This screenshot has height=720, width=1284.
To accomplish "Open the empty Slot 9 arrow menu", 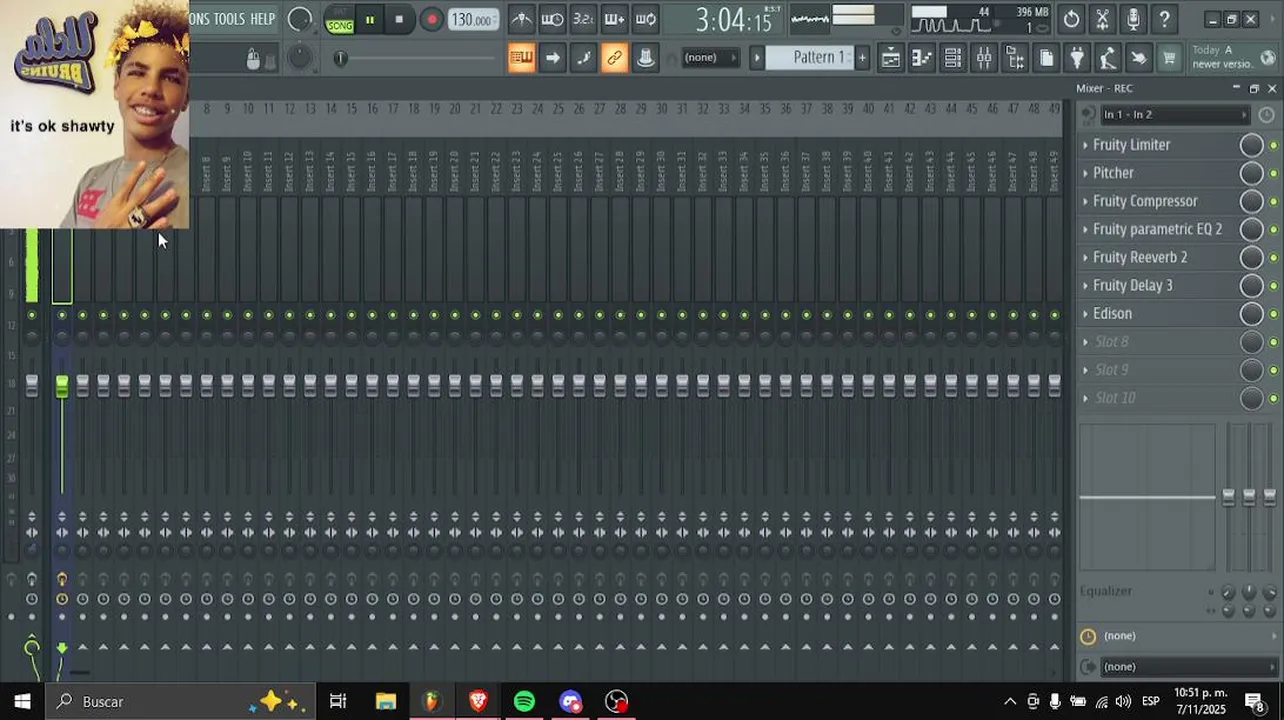I will [x=1085, y=370].
